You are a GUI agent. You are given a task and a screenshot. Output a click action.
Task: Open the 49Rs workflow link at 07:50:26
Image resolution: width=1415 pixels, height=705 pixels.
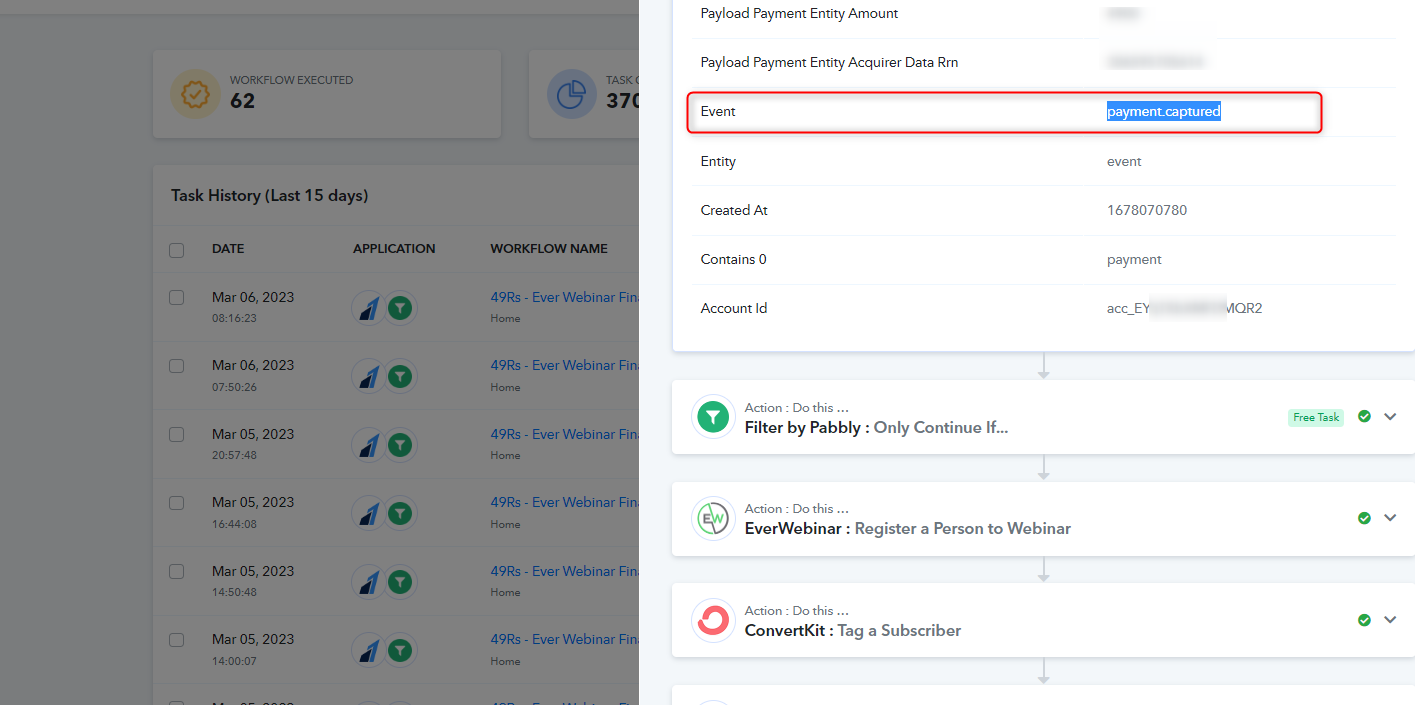[565, 366]
